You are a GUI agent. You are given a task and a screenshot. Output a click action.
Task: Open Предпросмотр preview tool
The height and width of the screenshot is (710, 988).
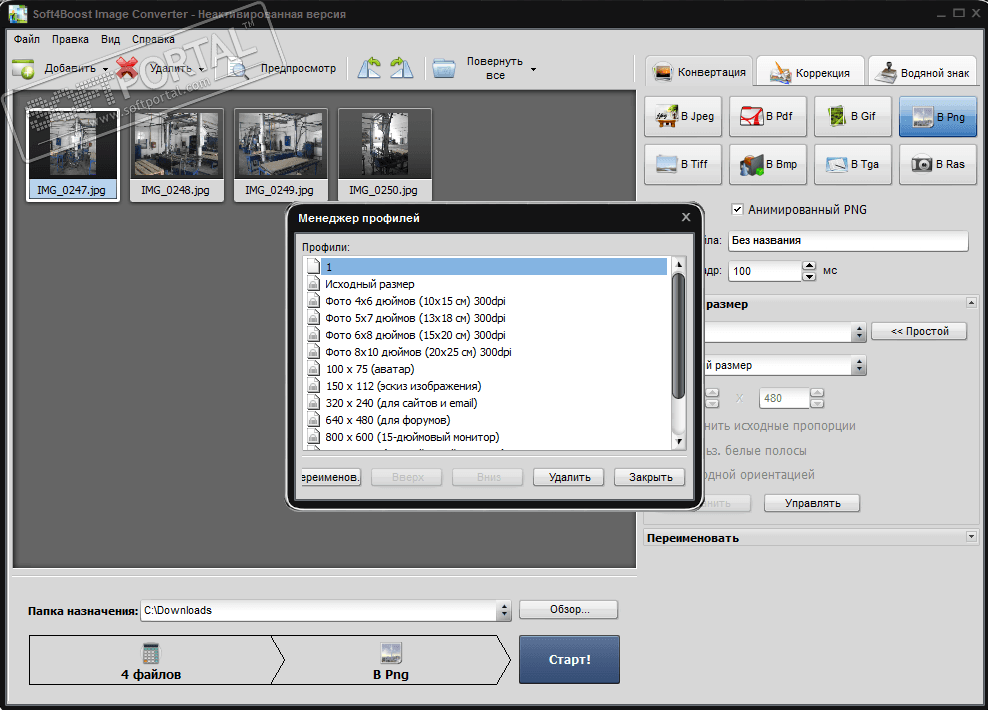[282, 68]
